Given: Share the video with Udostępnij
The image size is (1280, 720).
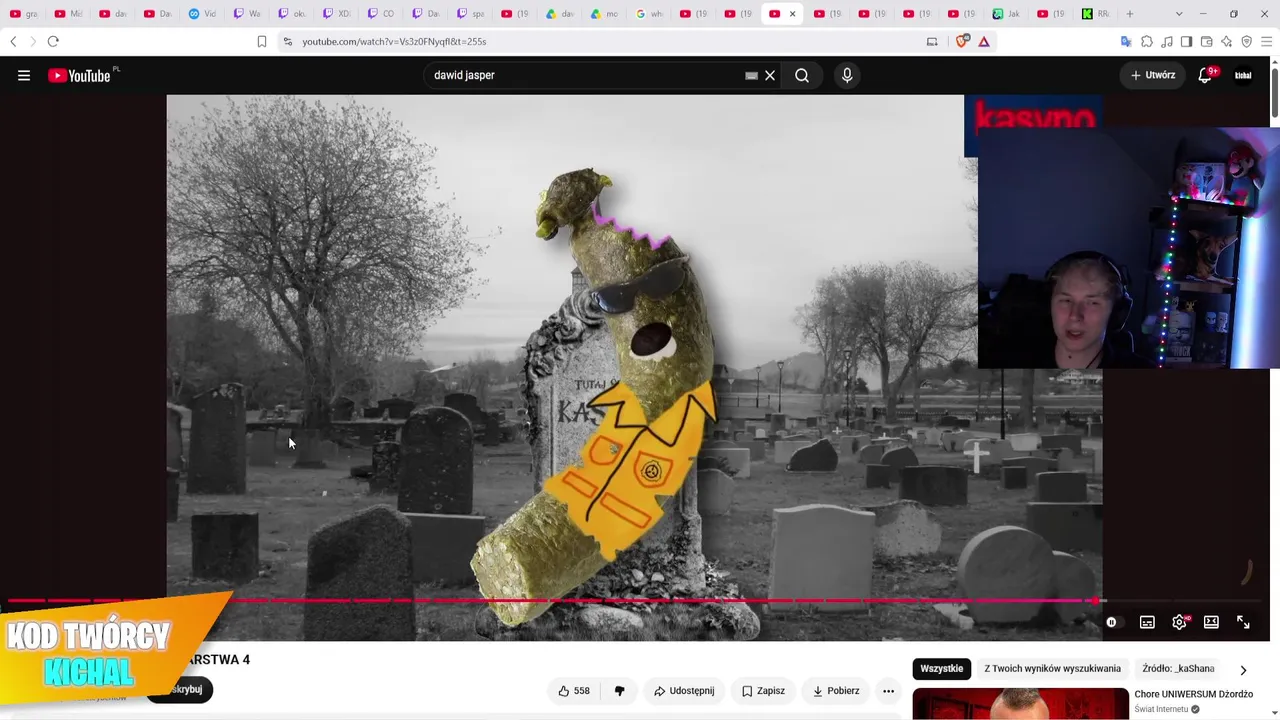Looking at the screenshot, I should 684,691.
